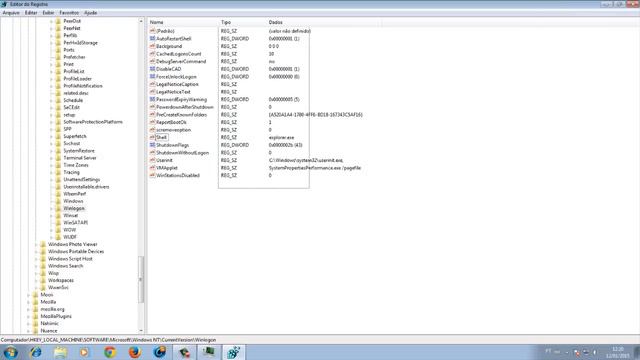Open the Arquivo menu
This screenshot has height=360, width=640.
pyautogui.click(x=11, y=13)
